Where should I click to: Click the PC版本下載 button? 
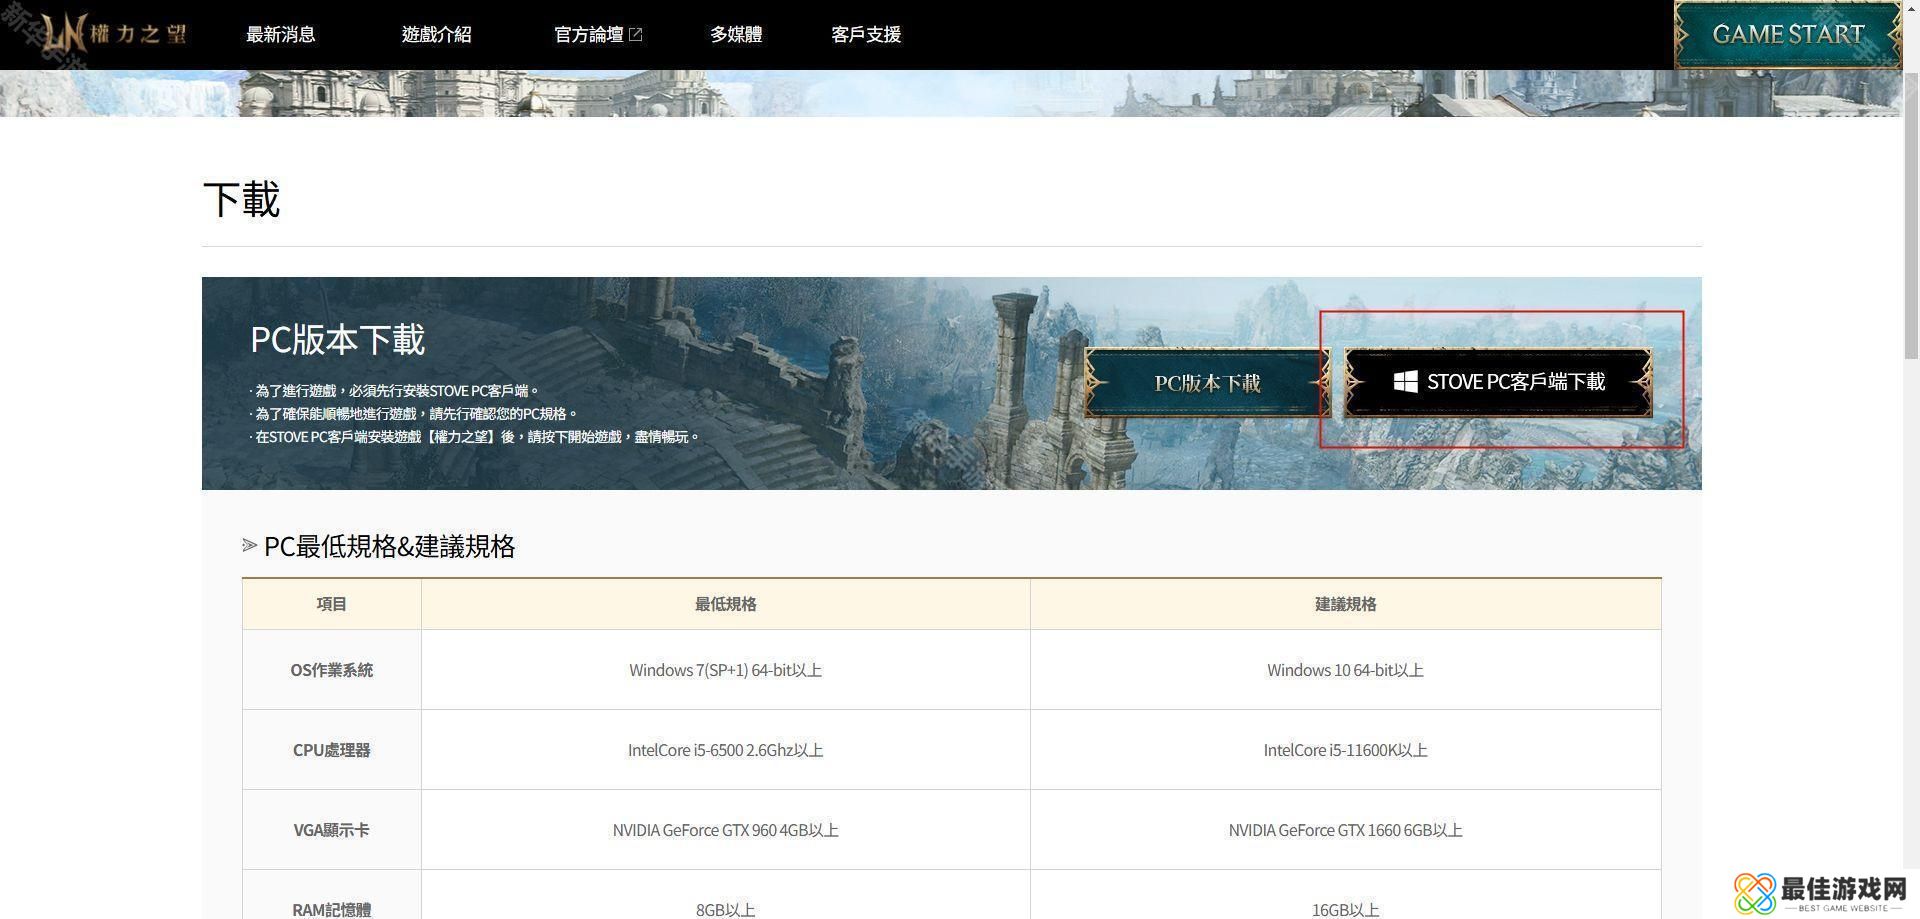point(1207,383)
